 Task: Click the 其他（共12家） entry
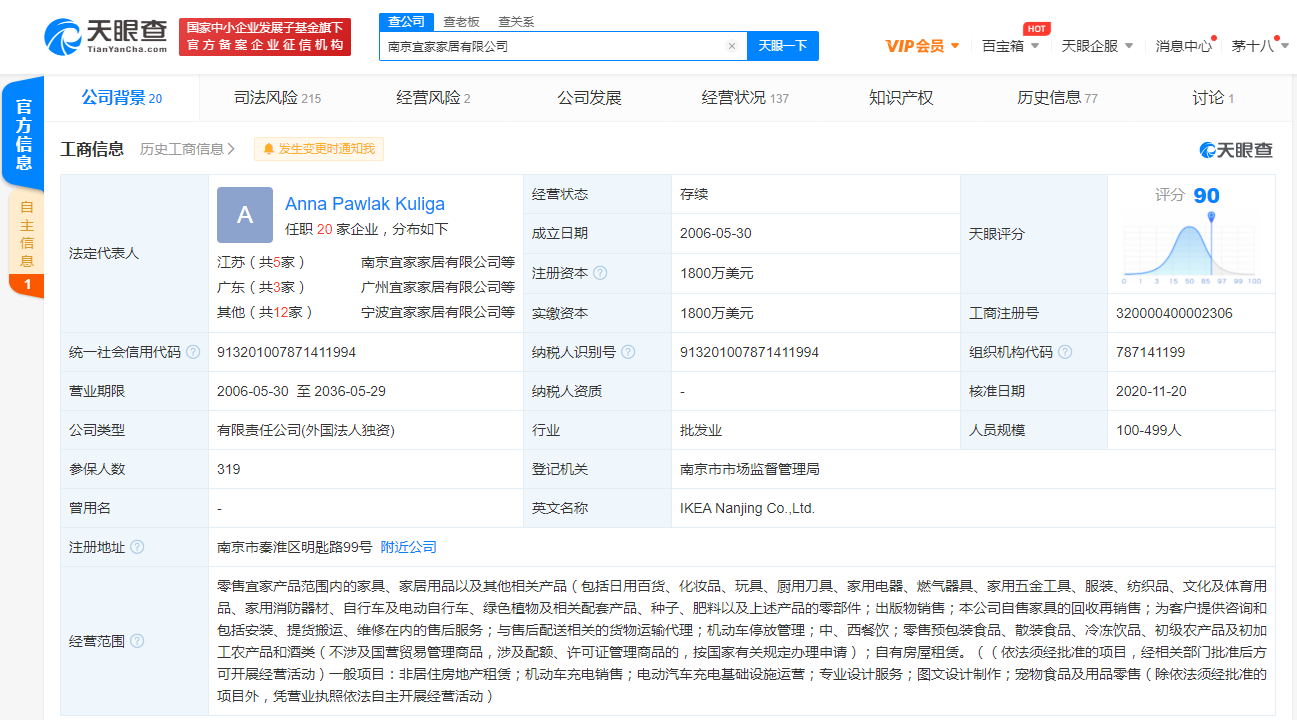[265, 312]
